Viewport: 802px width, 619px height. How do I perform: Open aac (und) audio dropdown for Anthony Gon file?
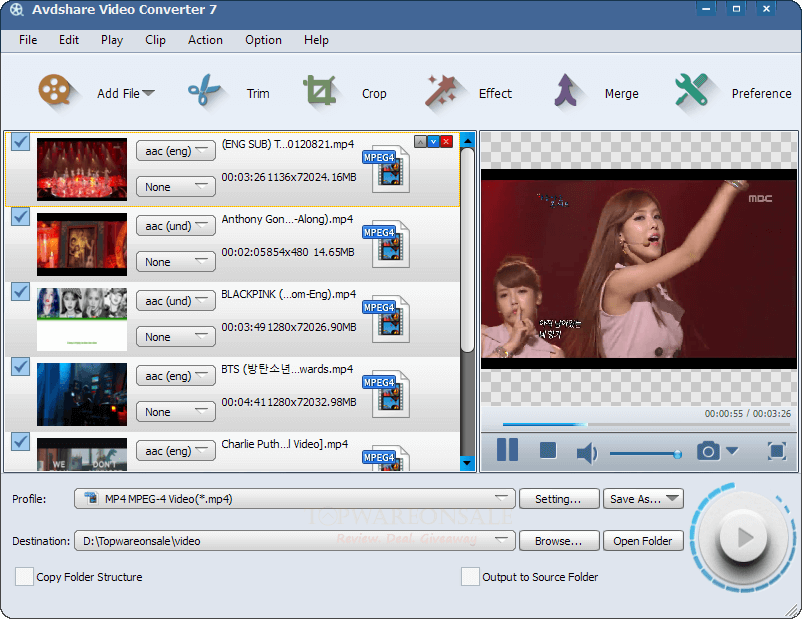point(175,226)
